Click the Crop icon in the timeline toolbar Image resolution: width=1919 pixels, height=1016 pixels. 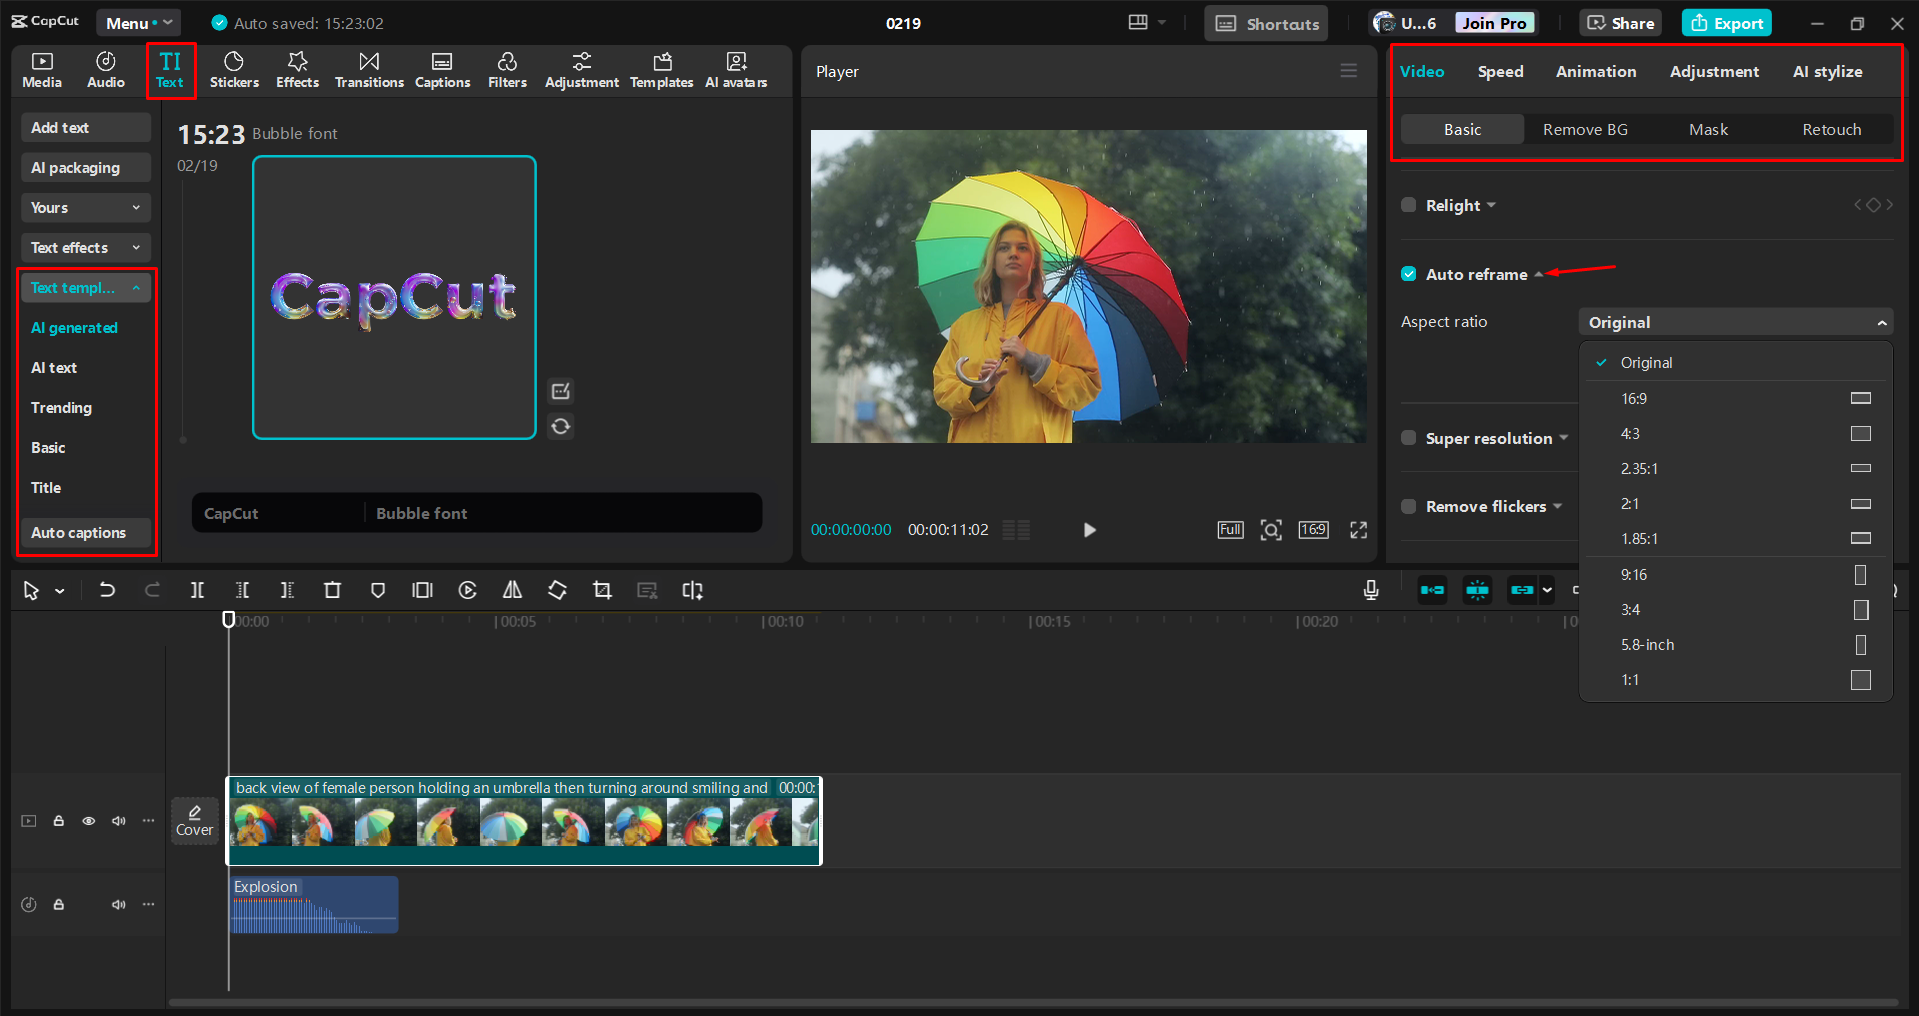coord(602,590)
